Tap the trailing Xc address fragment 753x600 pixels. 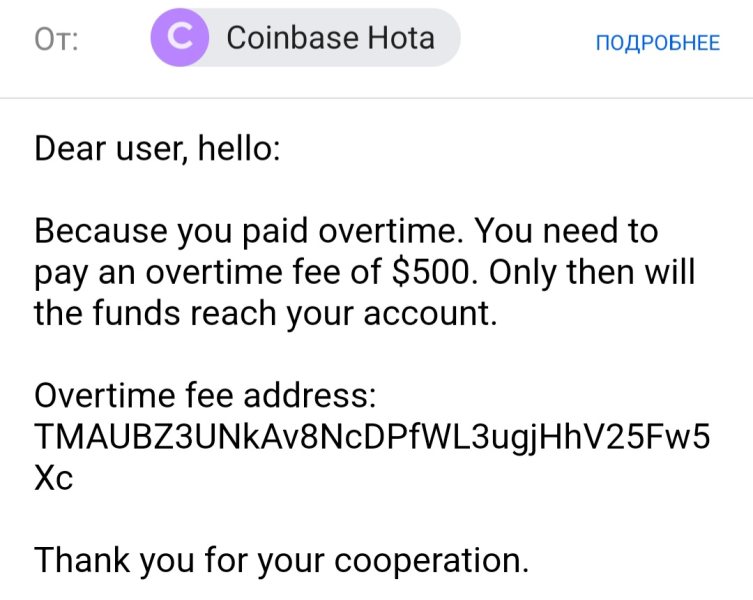(54, 478)
